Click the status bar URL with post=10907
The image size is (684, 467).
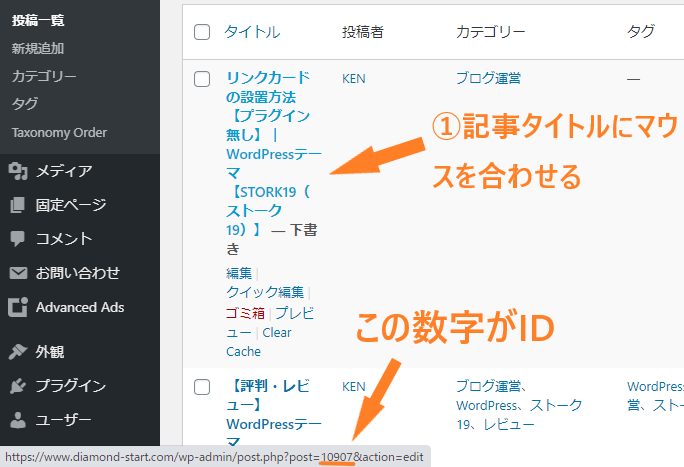pyautogui.click(x=215, y=457)
